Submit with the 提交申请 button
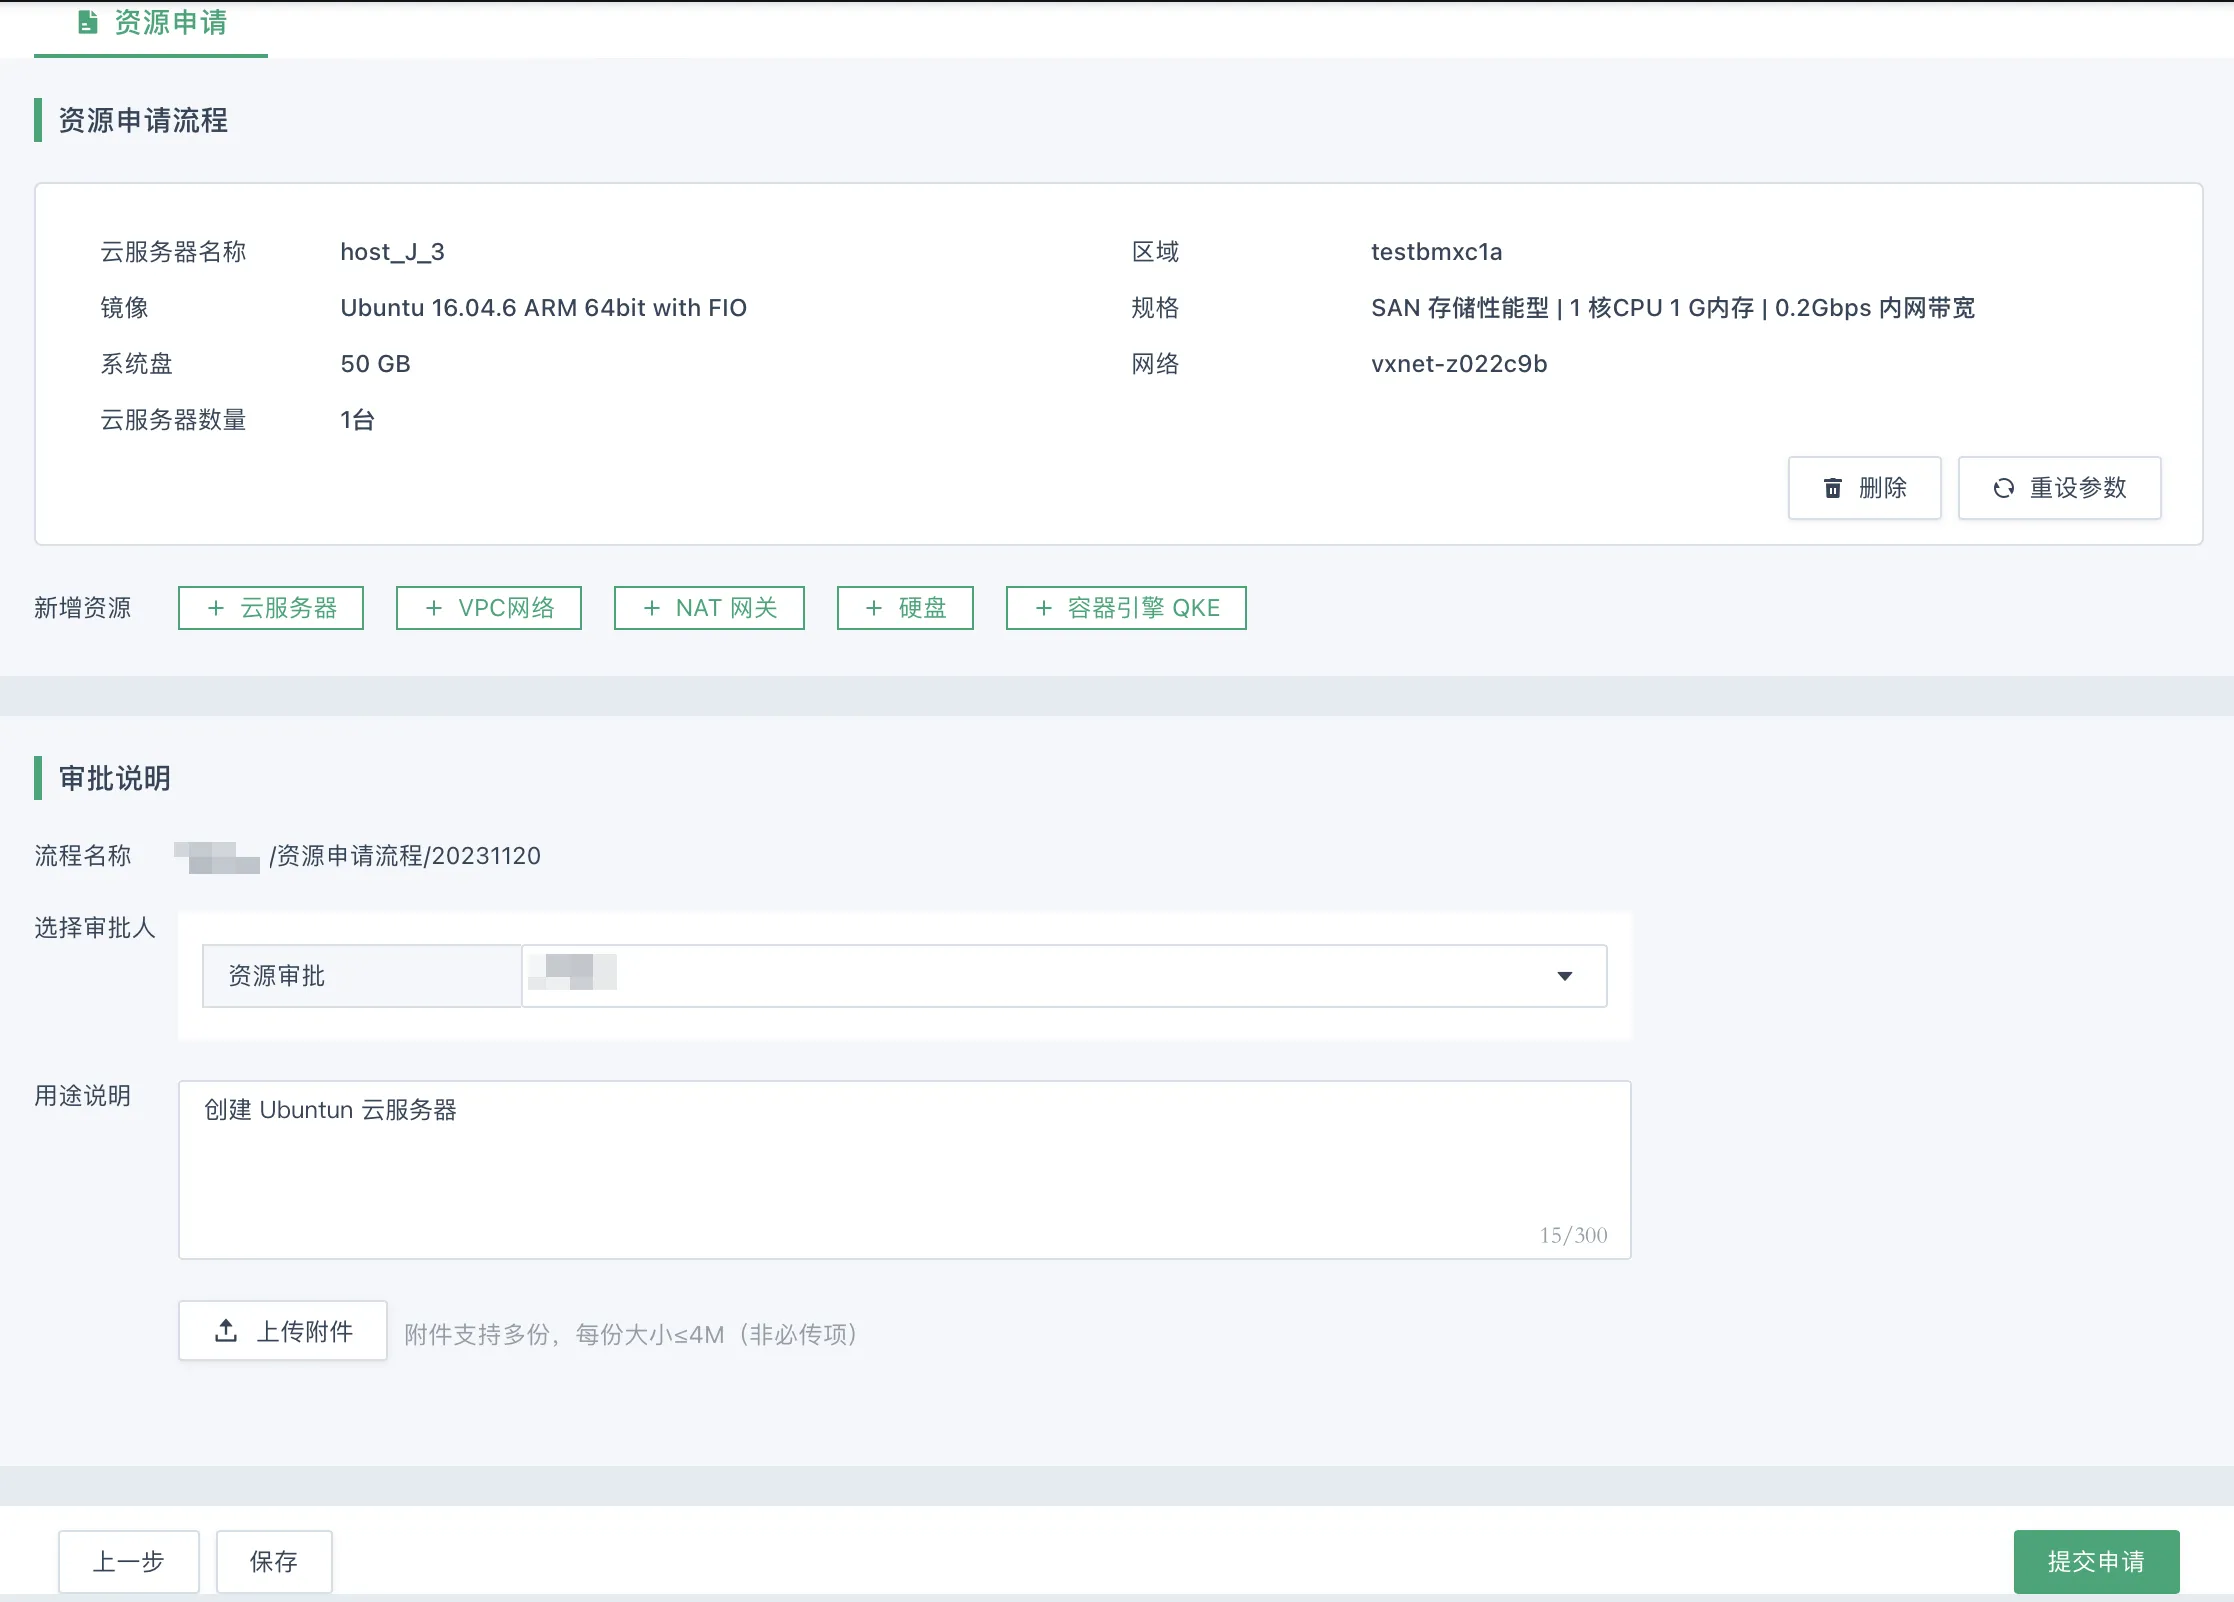Image resolution: width=2234 pixels, height=1602 pixels. point(2095,1561)
